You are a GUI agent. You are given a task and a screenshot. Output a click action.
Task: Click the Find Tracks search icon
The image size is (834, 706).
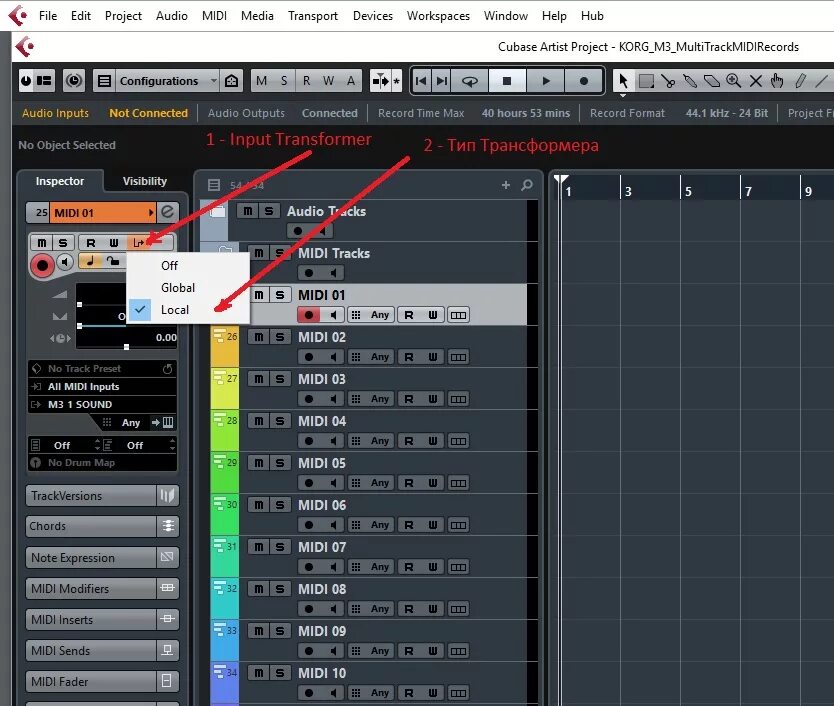[x=527, y=185]
